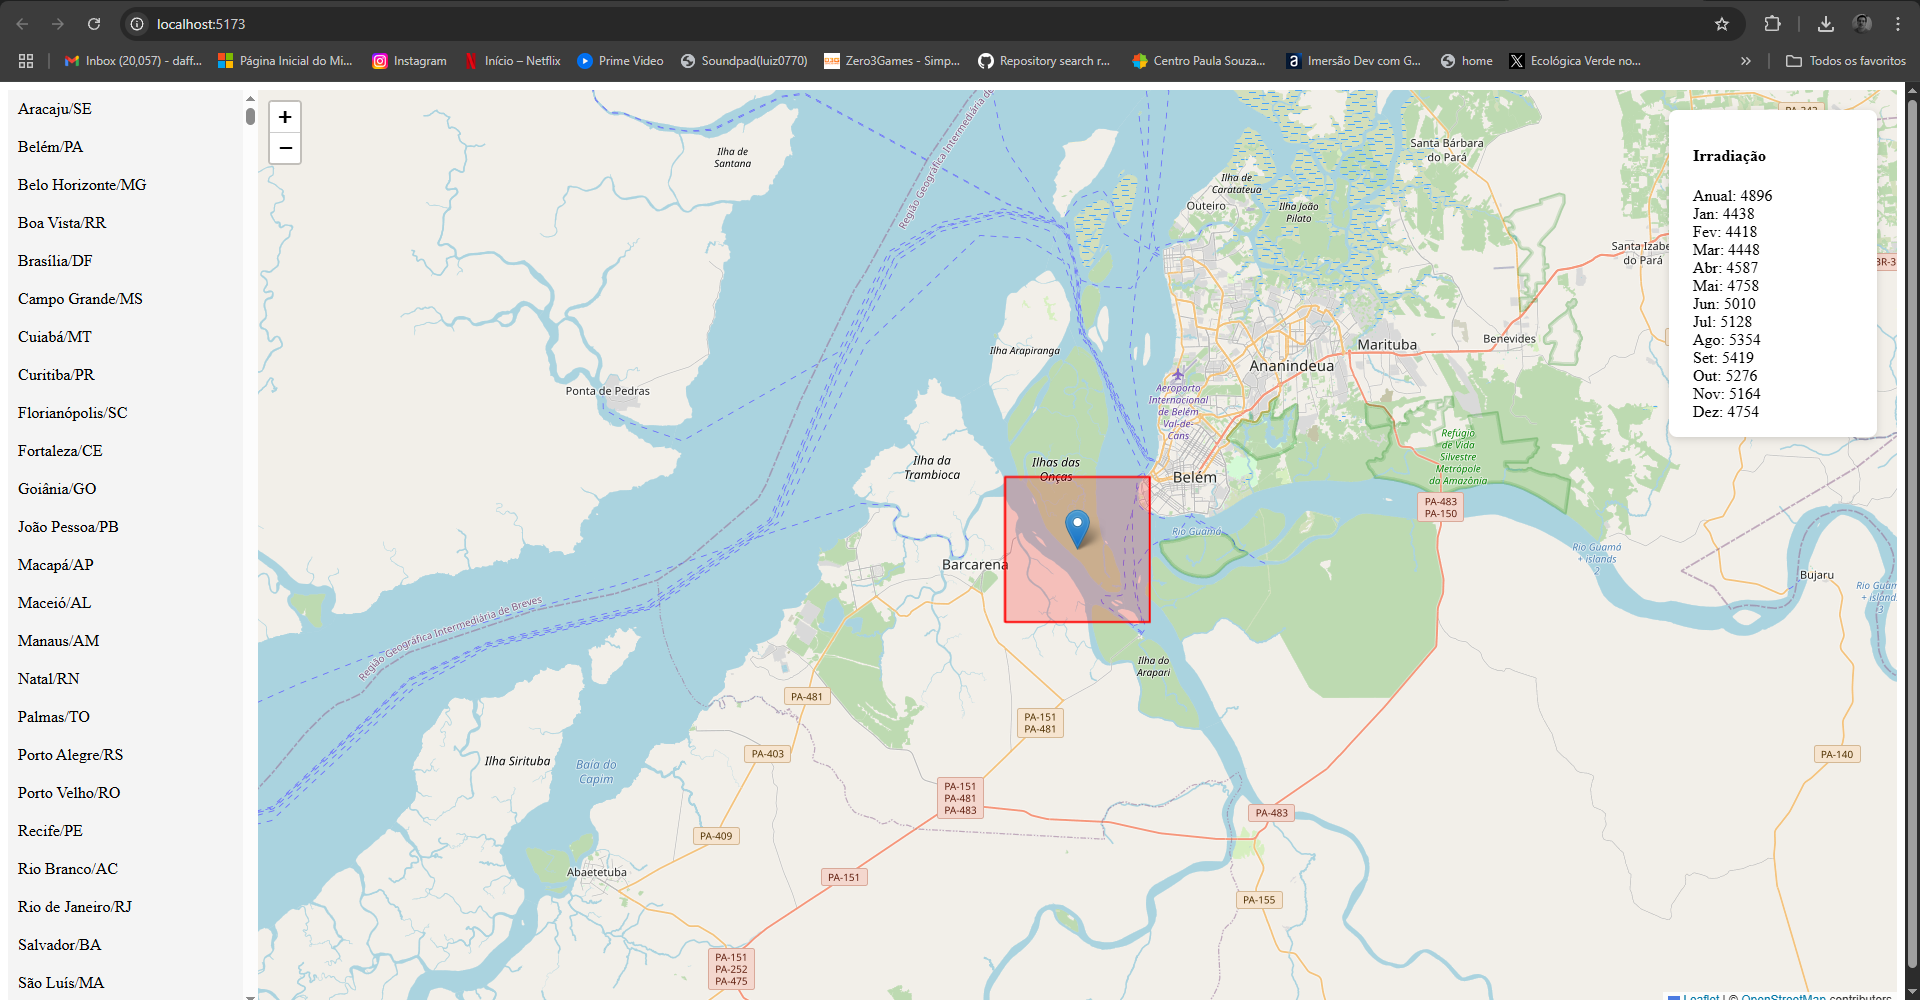Zoom out on the map
Image resolution: width=1920 pixels, height=1000 pixels.
[x=285, y=148]
